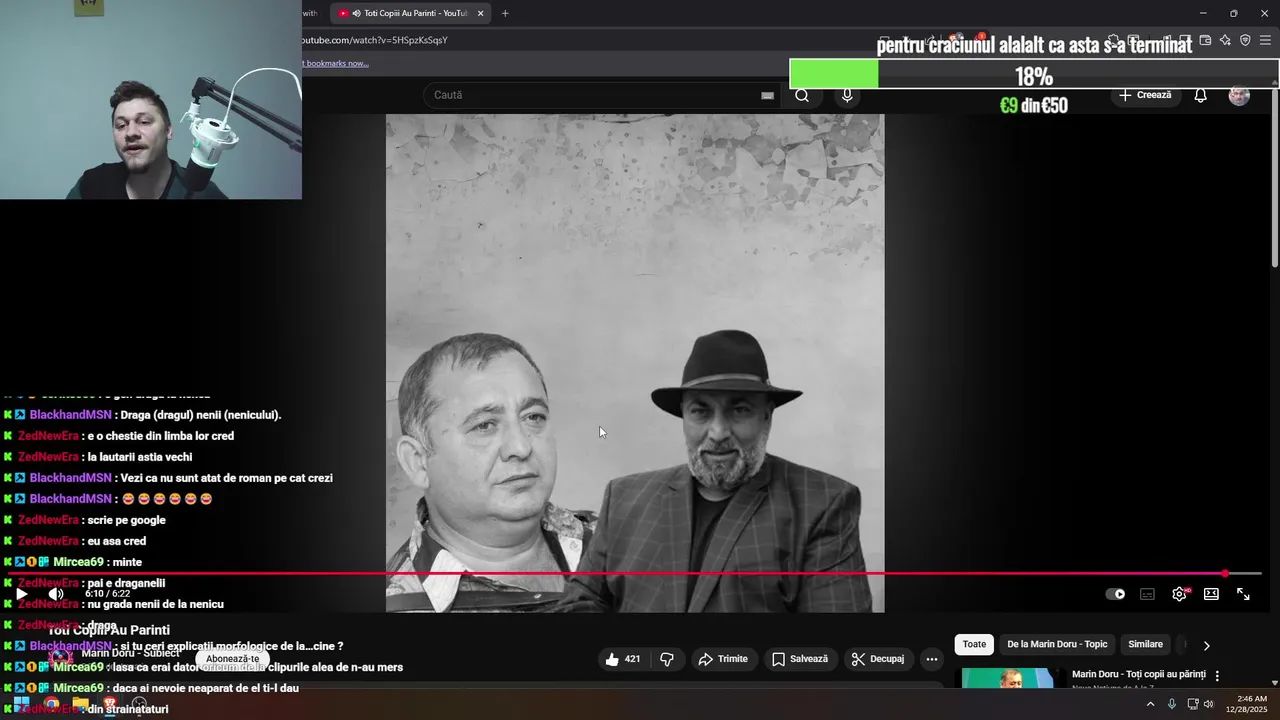Click the Marin Doru channel avatar
The width and height of the screenshot is (1280, 720).
62,659
